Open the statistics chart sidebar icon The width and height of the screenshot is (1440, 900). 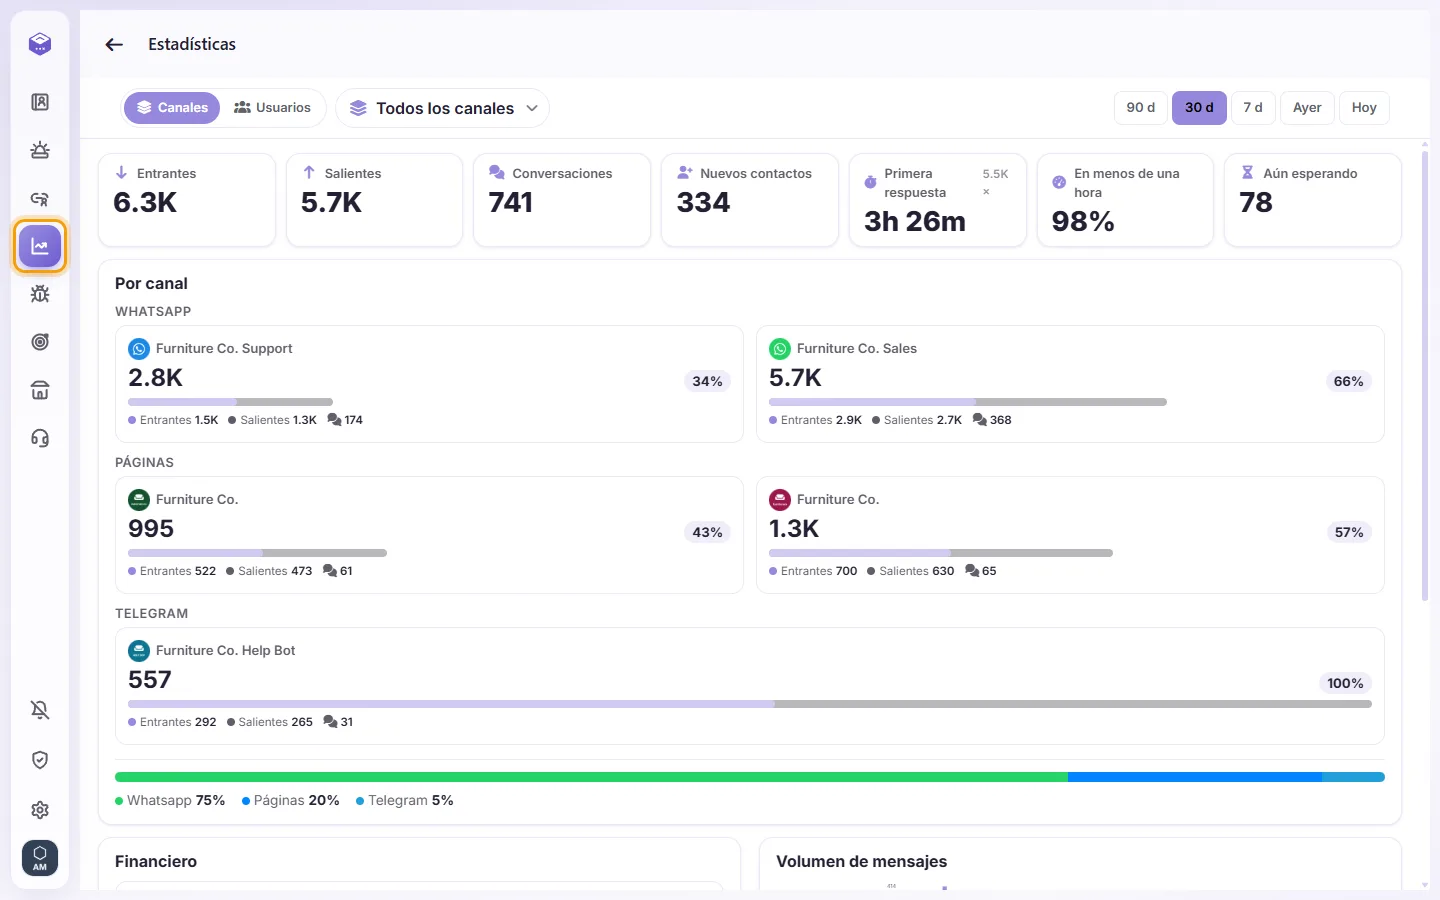(x=40, y=246)
